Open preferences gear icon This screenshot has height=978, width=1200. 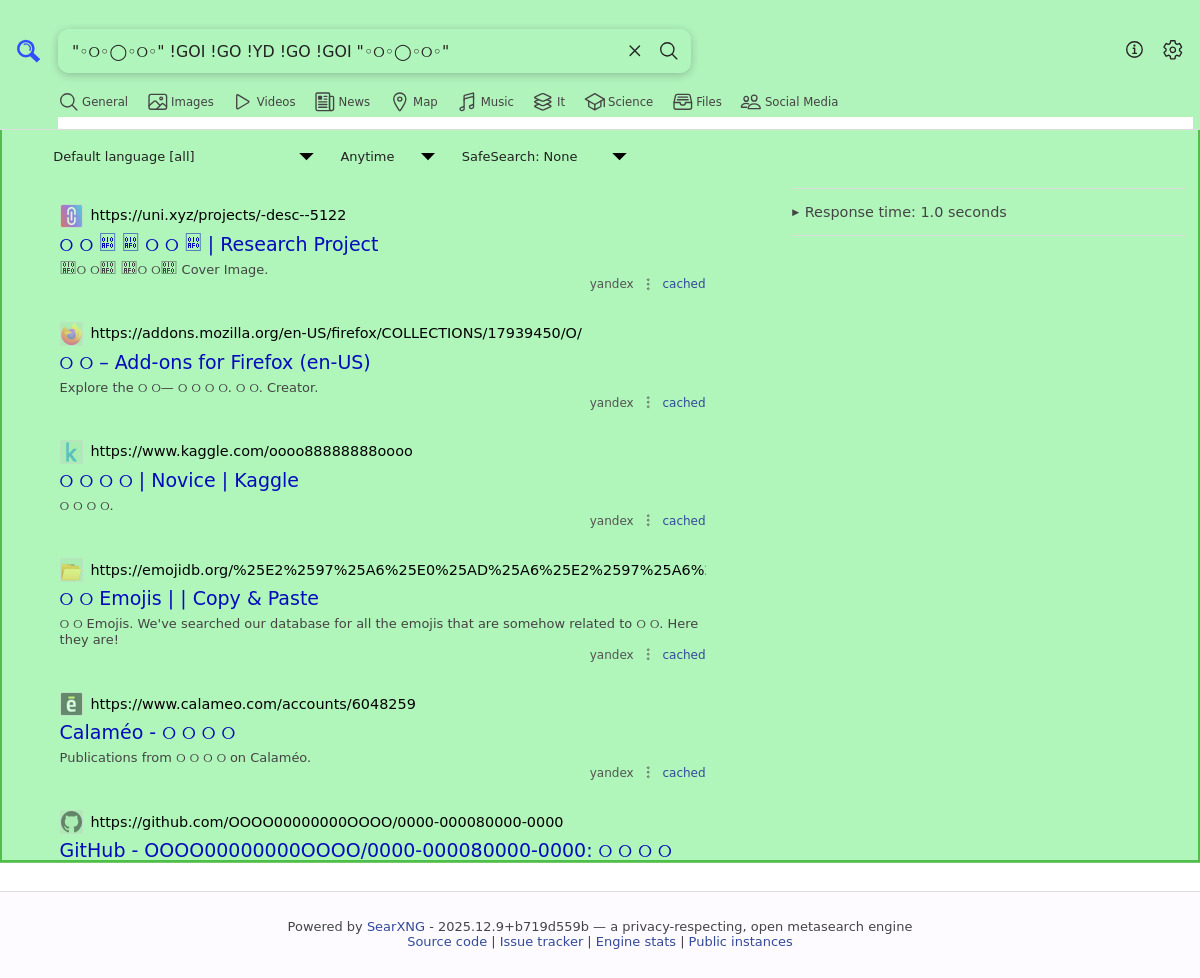click(x=1172, y=50)
